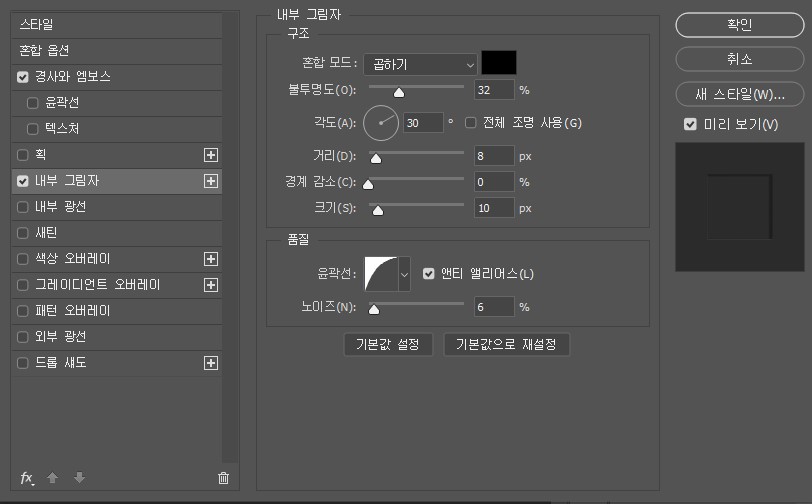Click 노이즈 slider handle
The width and height of the screenshot is (812, 504).
[374, 310]
